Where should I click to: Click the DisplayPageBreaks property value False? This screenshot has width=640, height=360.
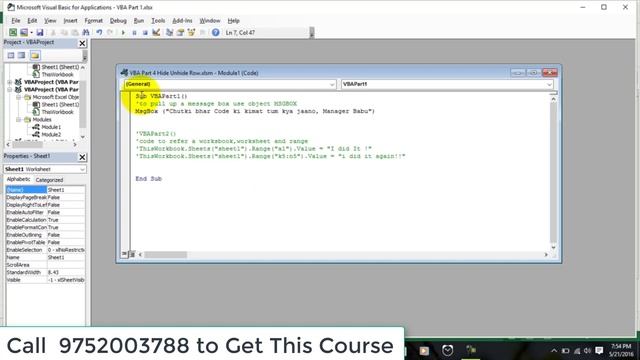pyautogui.click(x=66, y=197)
